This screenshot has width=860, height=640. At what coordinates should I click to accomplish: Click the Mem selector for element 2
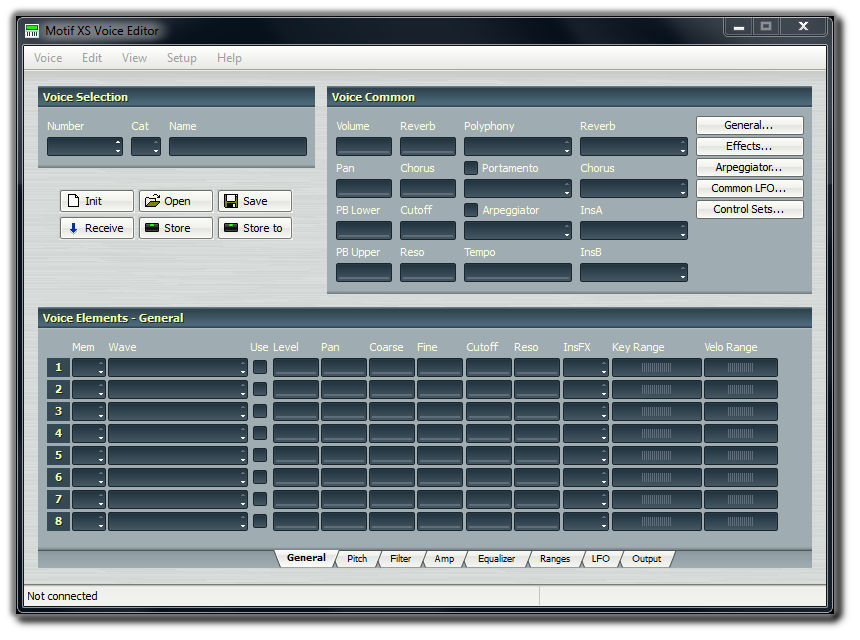tap(89, 389)
